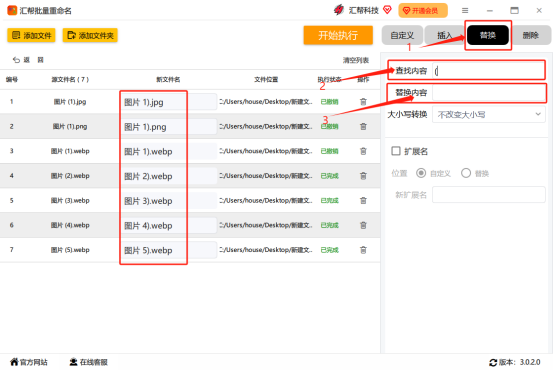Viewport: 554px width, 370px height.
Task: Click source name 图片 (1).png
Action: point(70,127)
